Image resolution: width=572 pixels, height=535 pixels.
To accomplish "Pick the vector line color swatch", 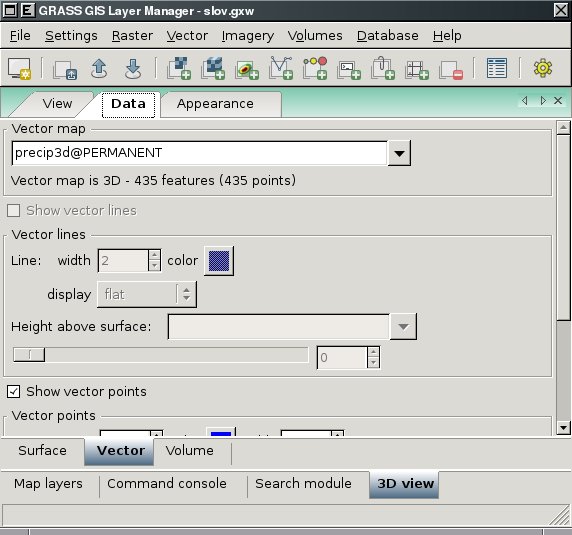I will 219,261.
